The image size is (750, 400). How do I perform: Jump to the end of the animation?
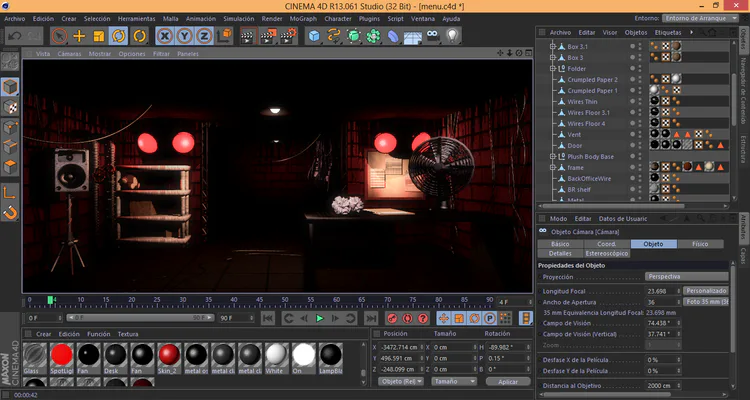369,318
